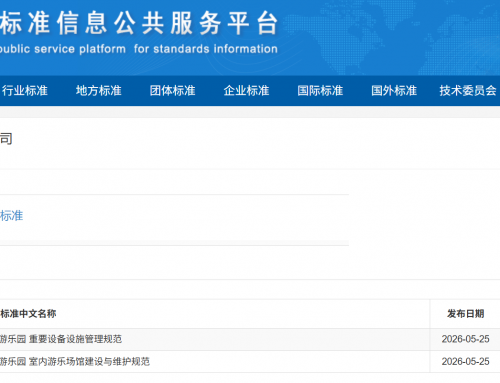Switch to the 国际标准 section
Image resolution: width=500 pixels, height=383 pixels.
[320, 91]
